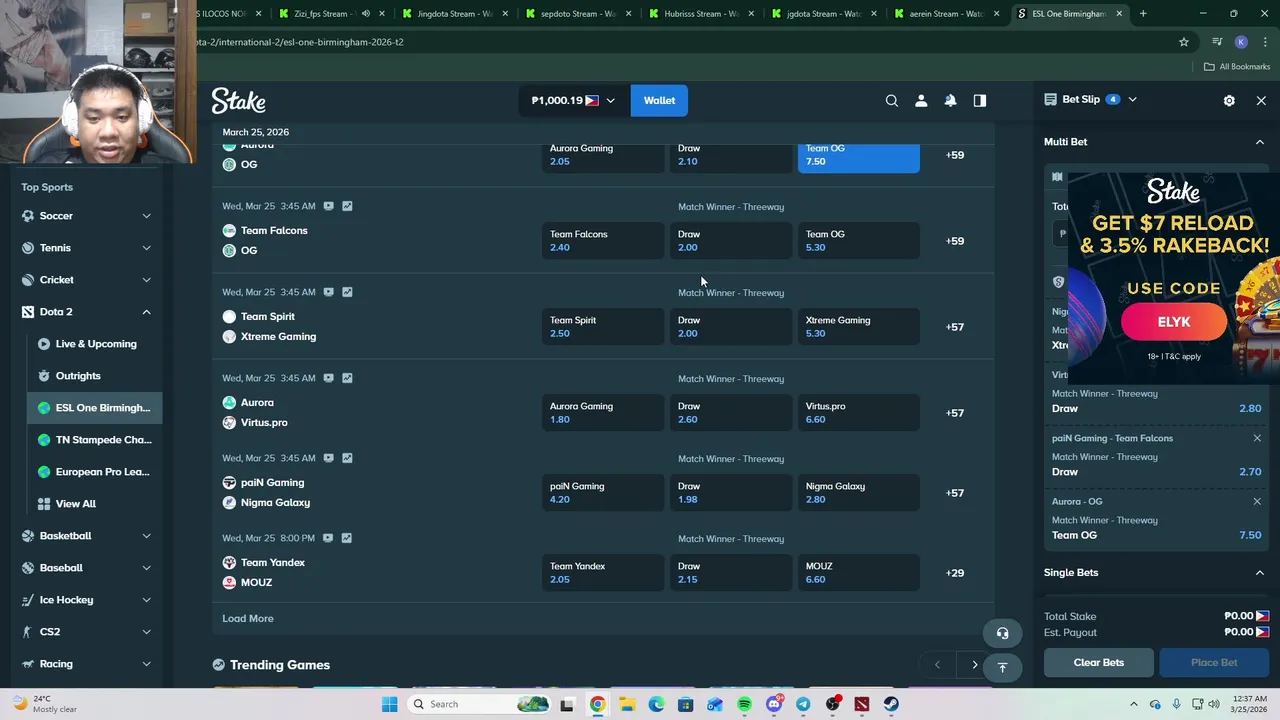Screen dimensions: 1280x720
Task: Remove the paiN Gaming - Team Falcons bet
Action: point(1257,438)
